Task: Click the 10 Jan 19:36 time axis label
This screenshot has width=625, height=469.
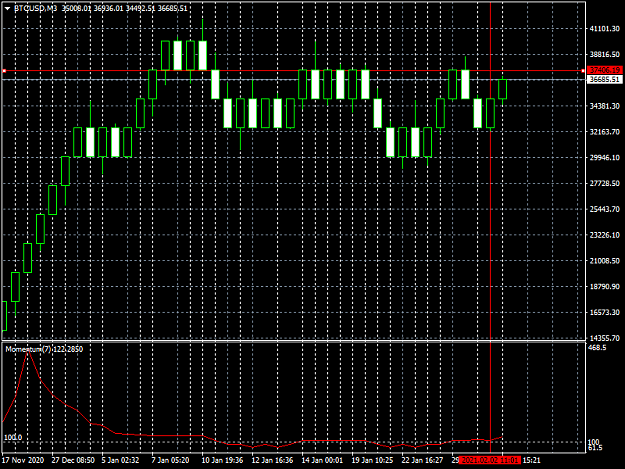Action: click(222, 460)
